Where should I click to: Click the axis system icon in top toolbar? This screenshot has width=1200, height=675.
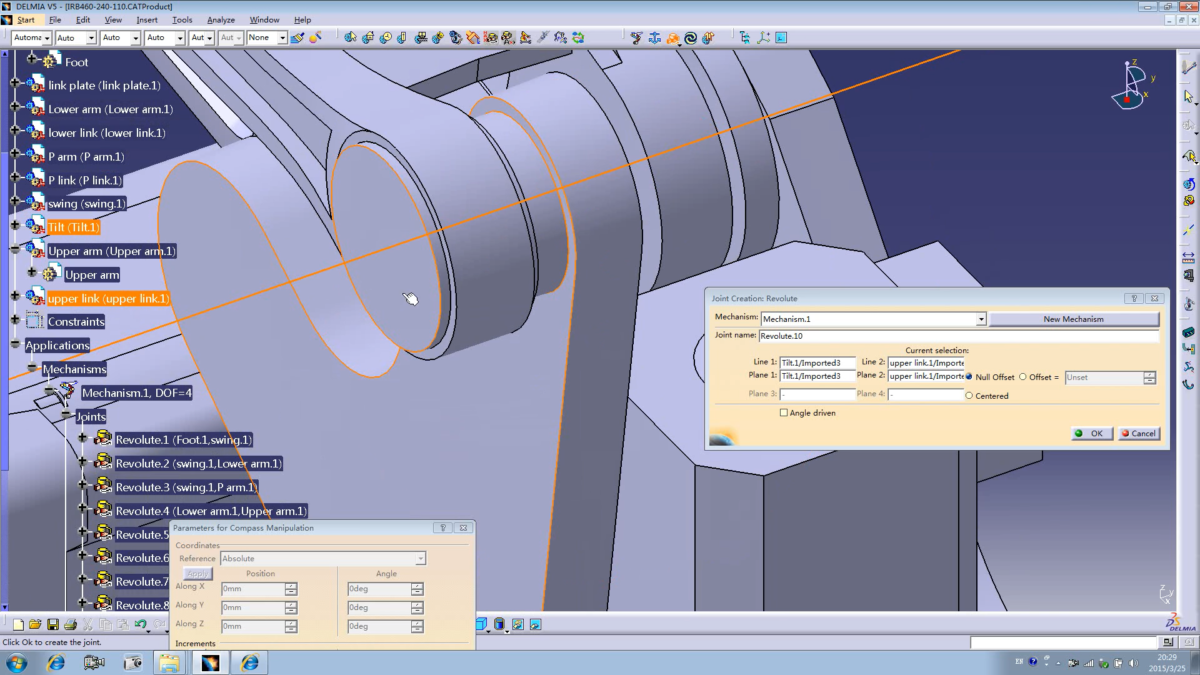point(763,37)
